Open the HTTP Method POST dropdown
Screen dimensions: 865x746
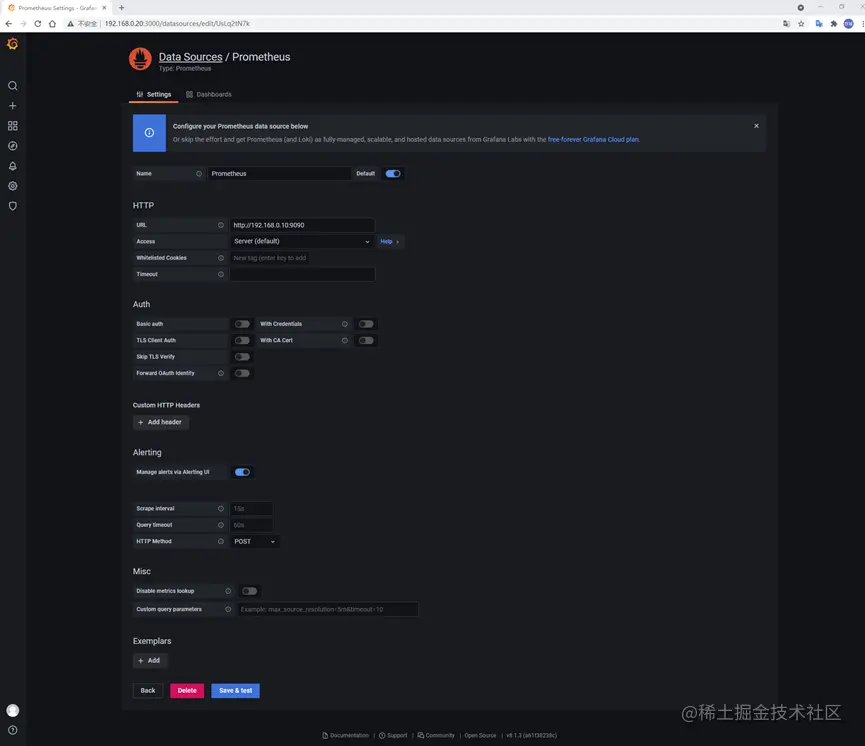point(254,542)
